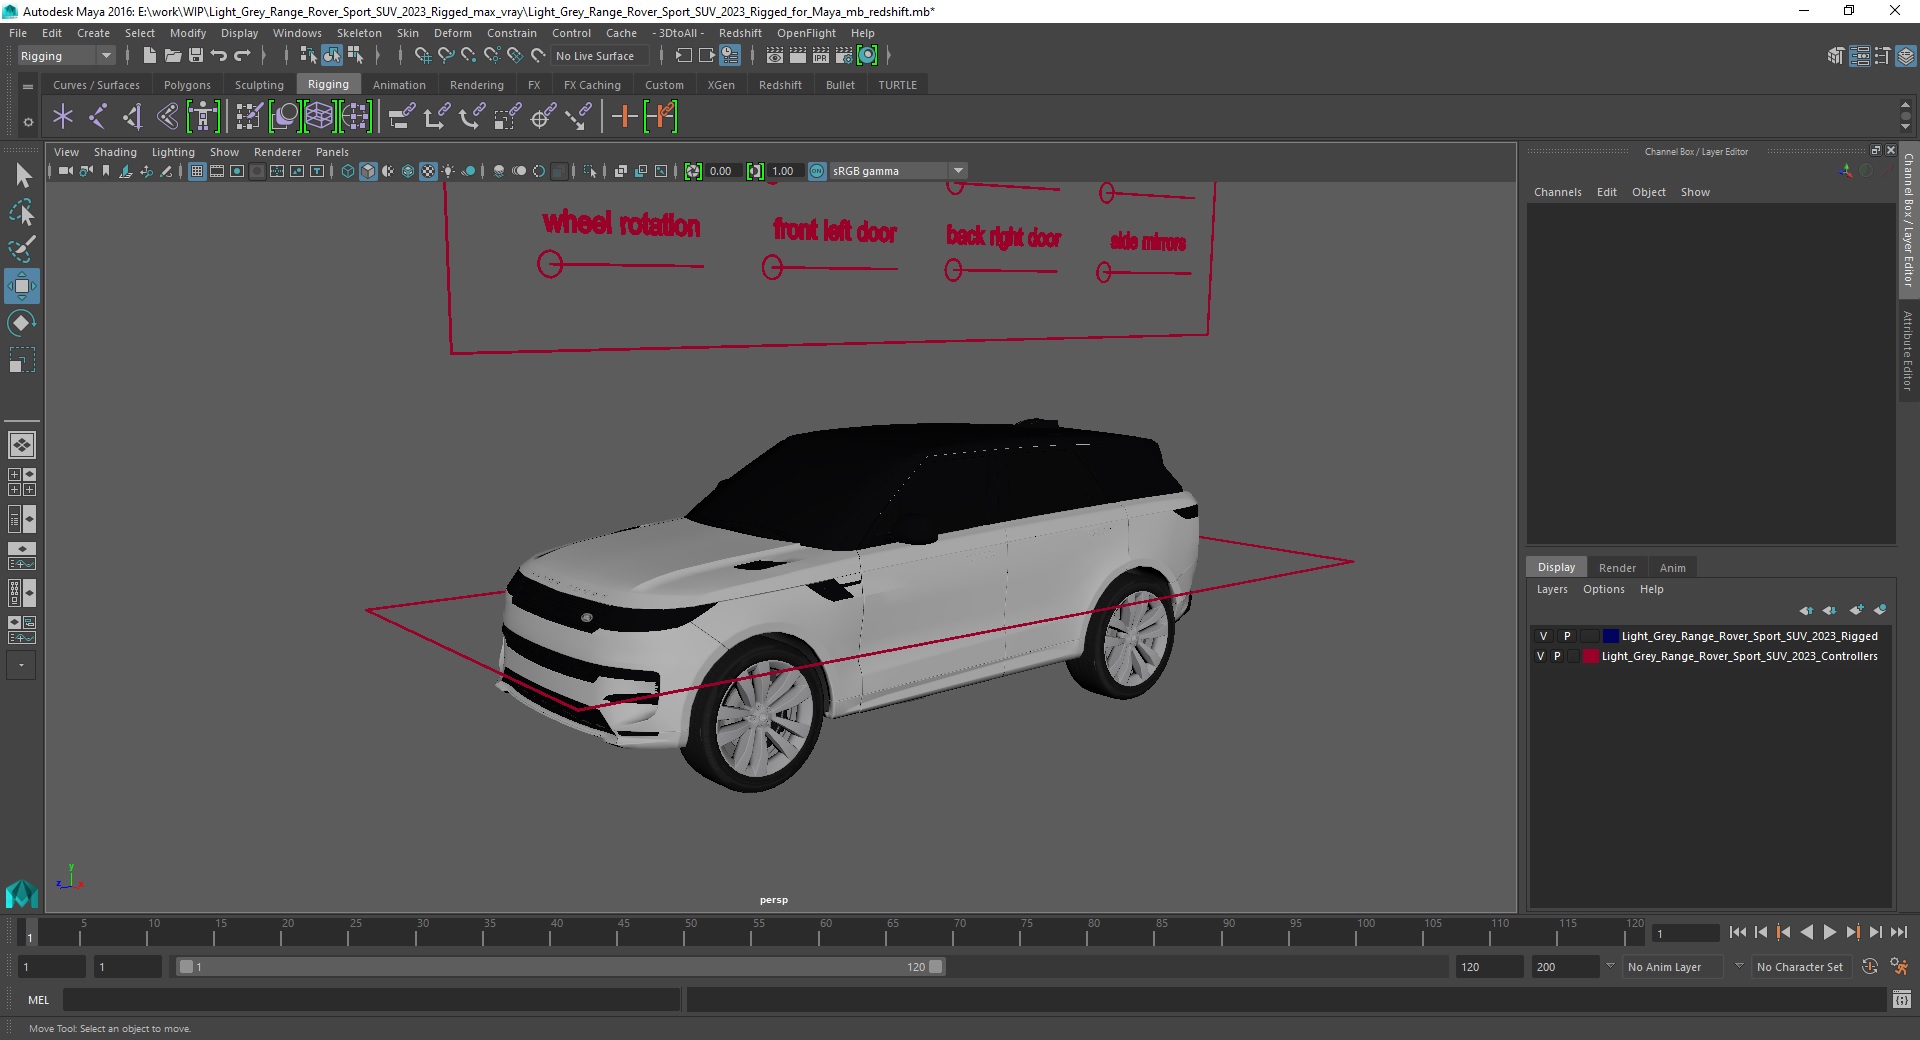This screenshot has width=1920, height=1040.
Task: Open the Redshift menu in menu bar
Action: [x=740, y=33]
